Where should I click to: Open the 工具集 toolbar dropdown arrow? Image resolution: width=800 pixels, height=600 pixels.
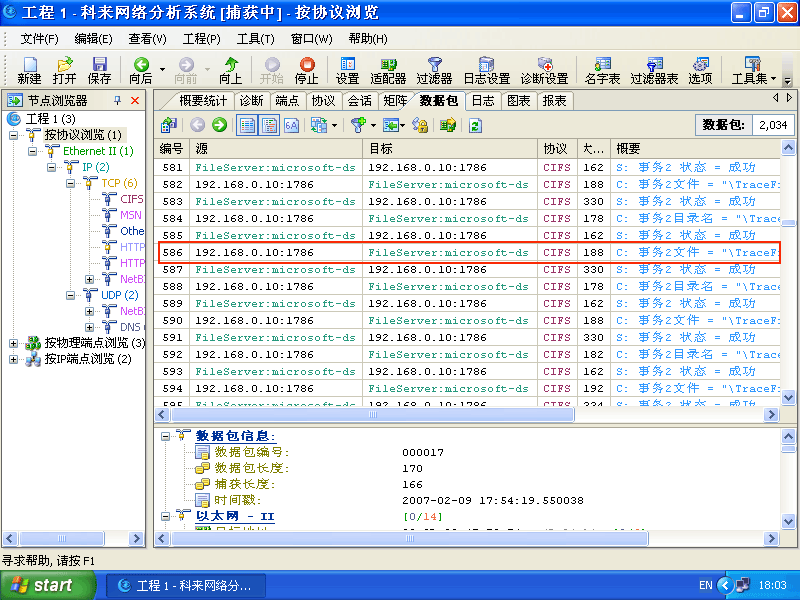(x=773, y=78)
